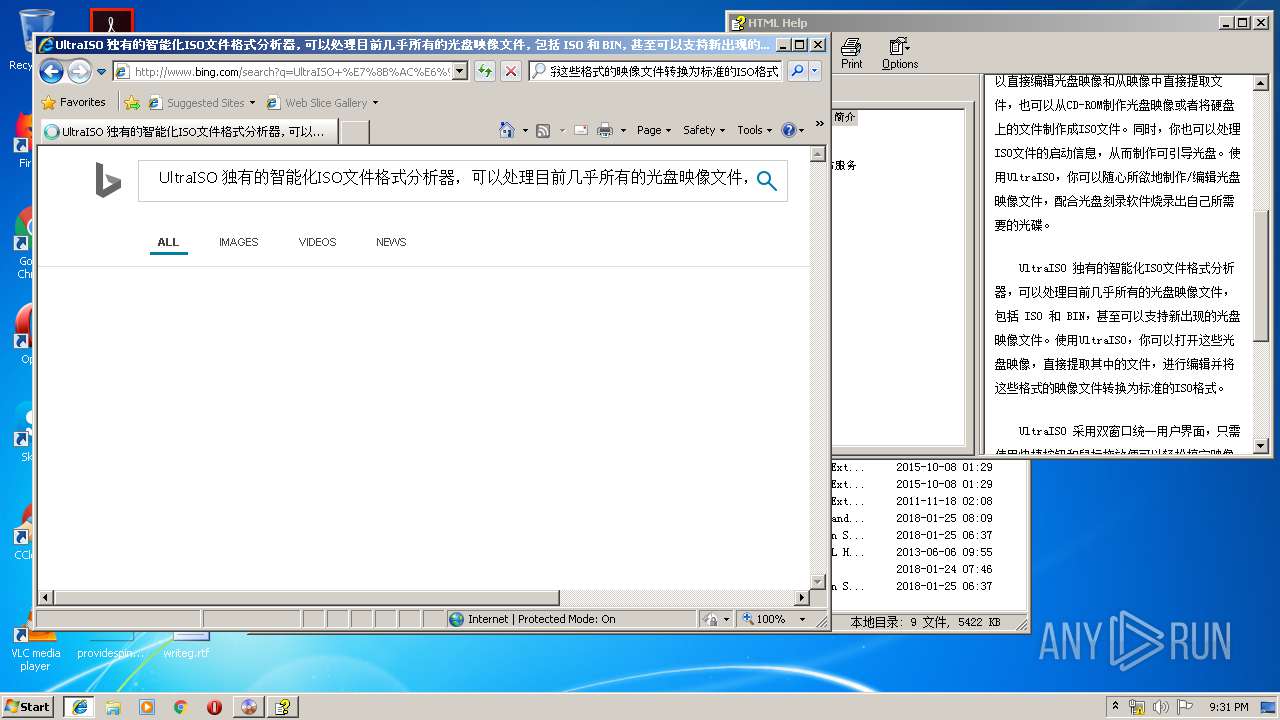Select the UltraISO Bing search tab
Image resolution: width=1280 pixels, height=720 pixels.
coord(188,131)
